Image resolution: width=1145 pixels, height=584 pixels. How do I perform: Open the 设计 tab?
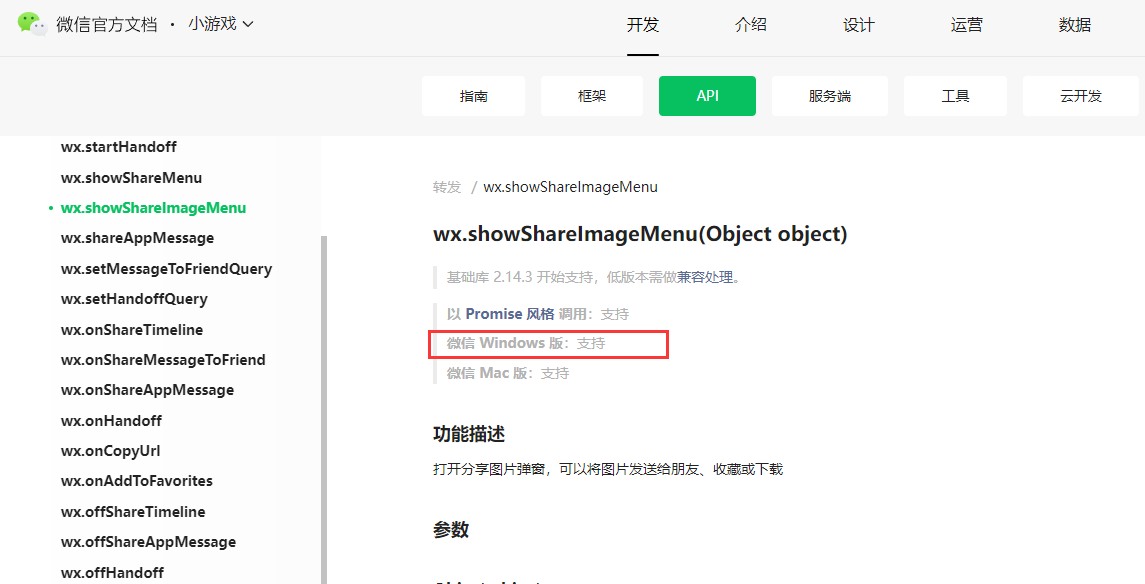pyautogui.click(x=859, y=25)
